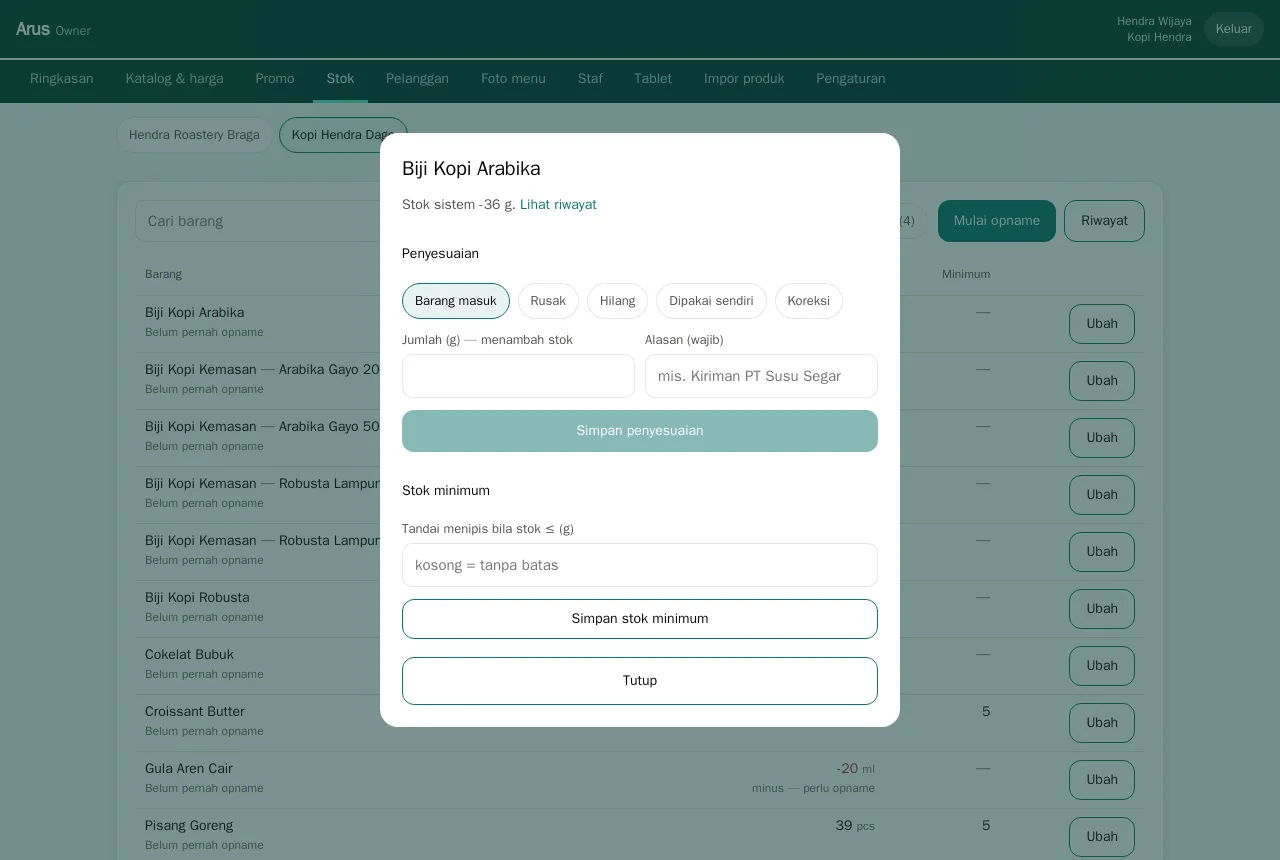The height and width of the screenshot is (860, 1280).
Task: Open the Tablet tab
Action: [x=653, y=79]
